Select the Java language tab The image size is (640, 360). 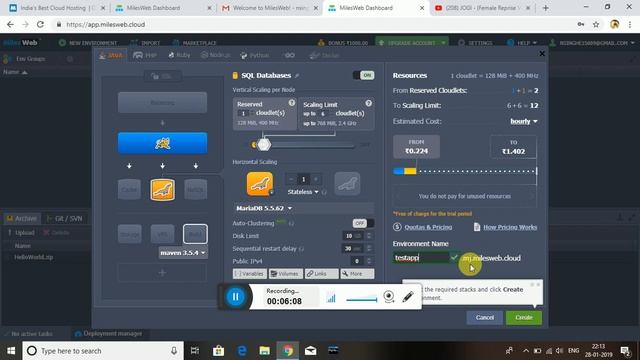(111, 55)
